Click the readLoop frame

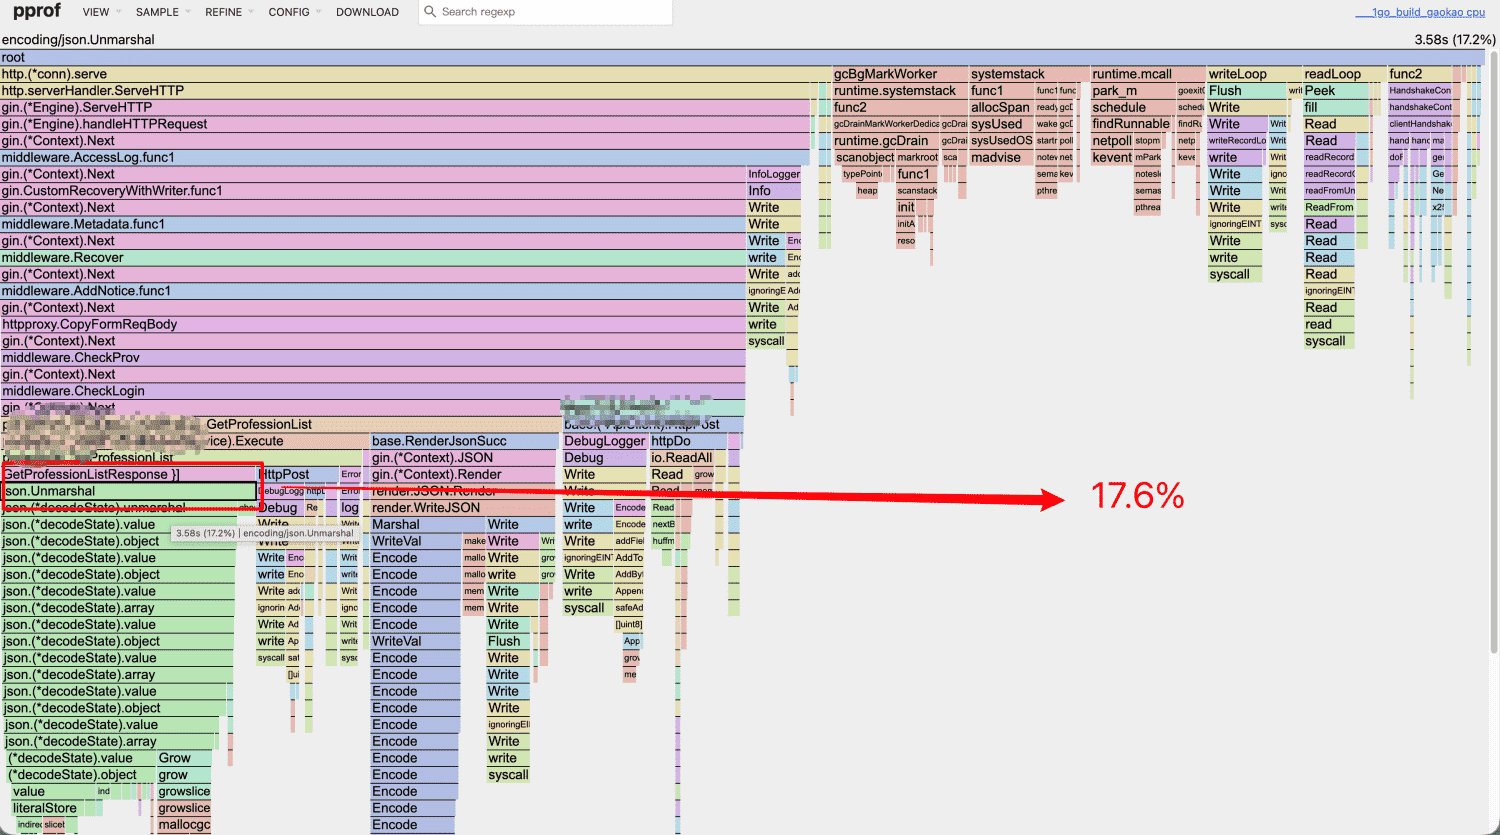tap(1343, 74)
